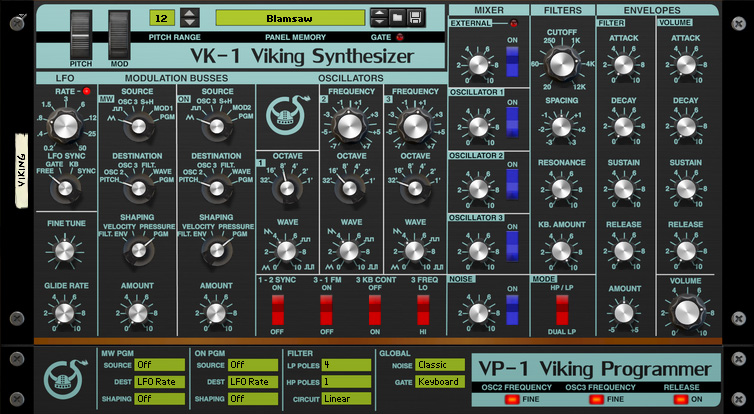This screenshot has height=414, width=754.
Task: Open the MW PGM Source dropdown
Action: (160, 365)
